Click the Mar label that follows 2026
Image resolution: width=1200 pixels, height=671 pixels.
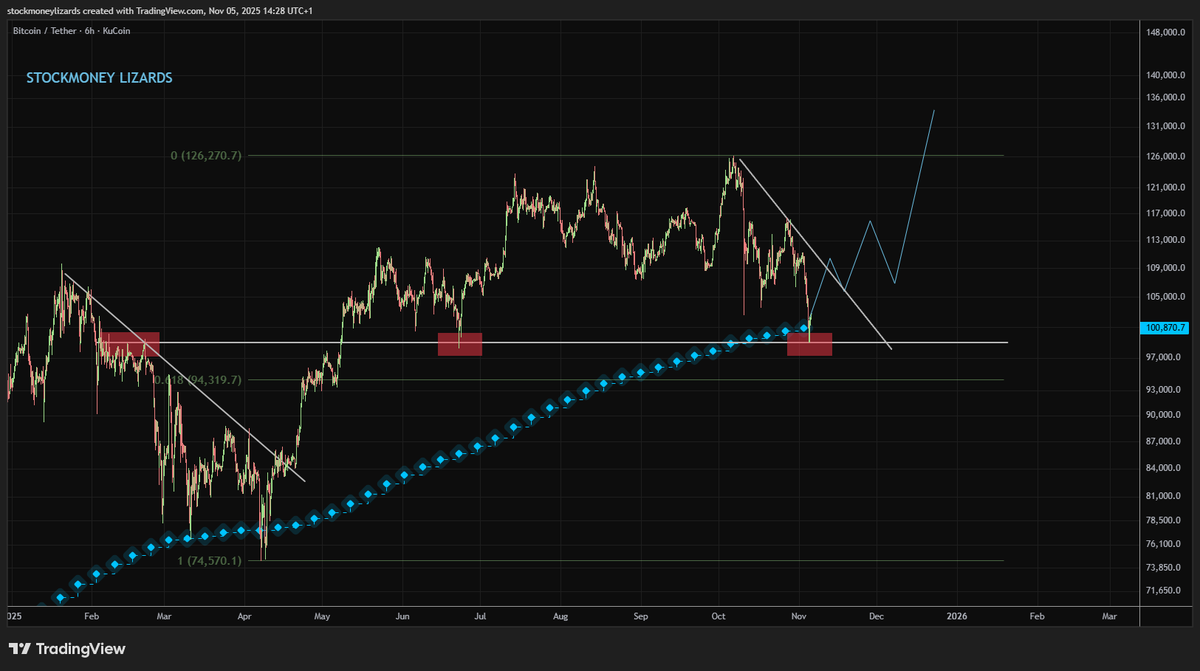(1110, 617)
